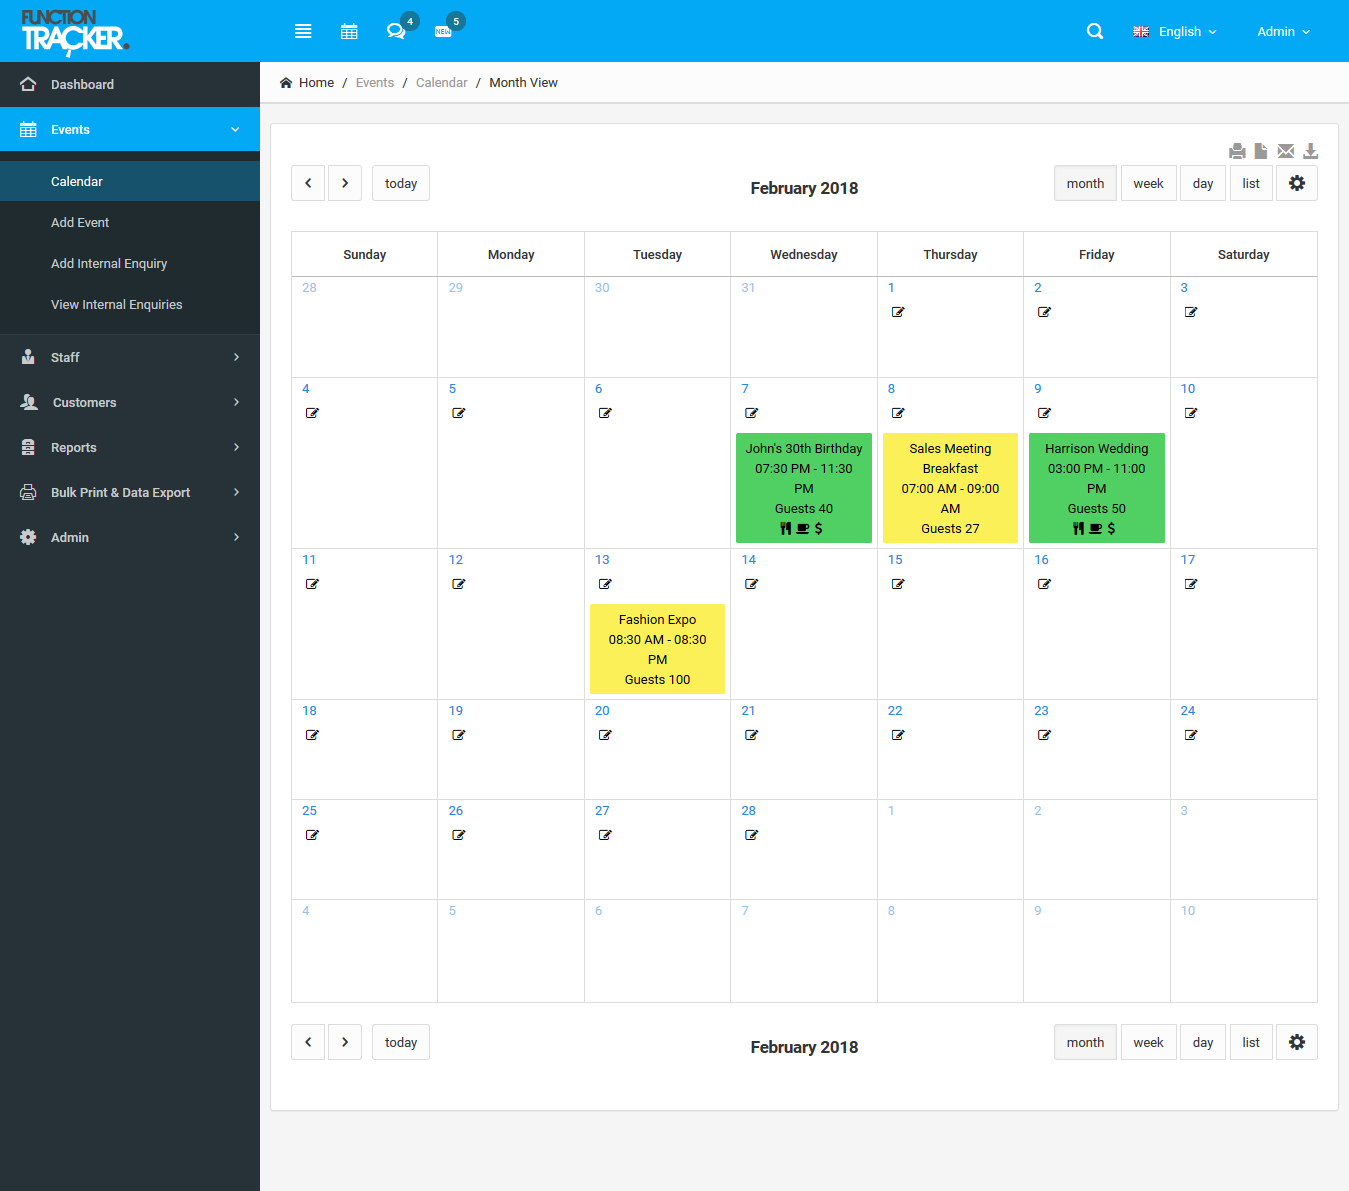Open Sales Meeting Breakfast event
Image resolution: width=1349 pixels, height=1191 pixels.
950,488
